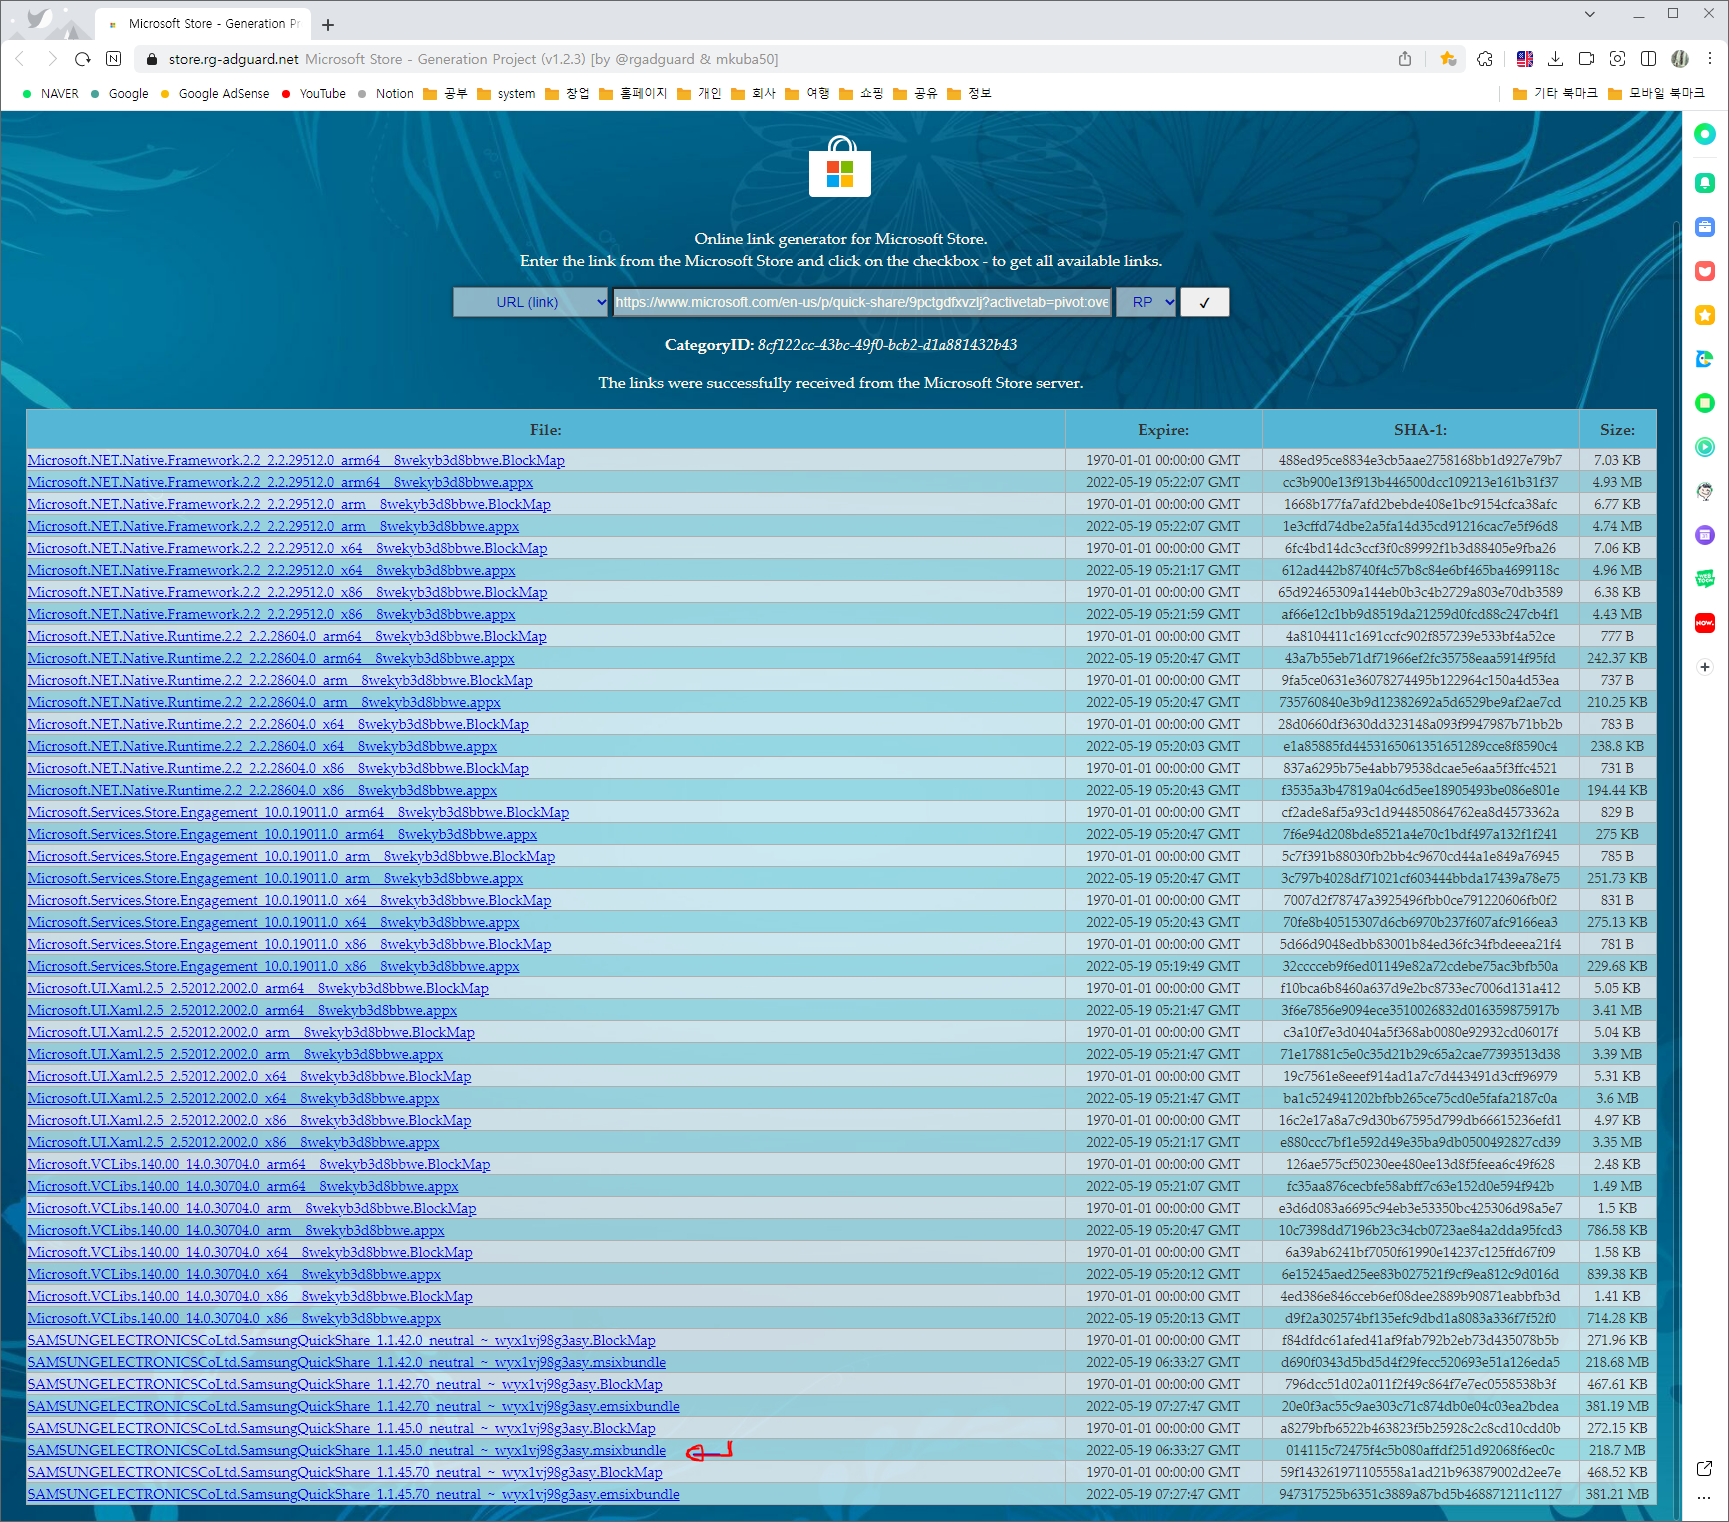The height and width of the screenshot is (1522, 1729).
Task: Open the Notion bookmark
Action: 385,94
